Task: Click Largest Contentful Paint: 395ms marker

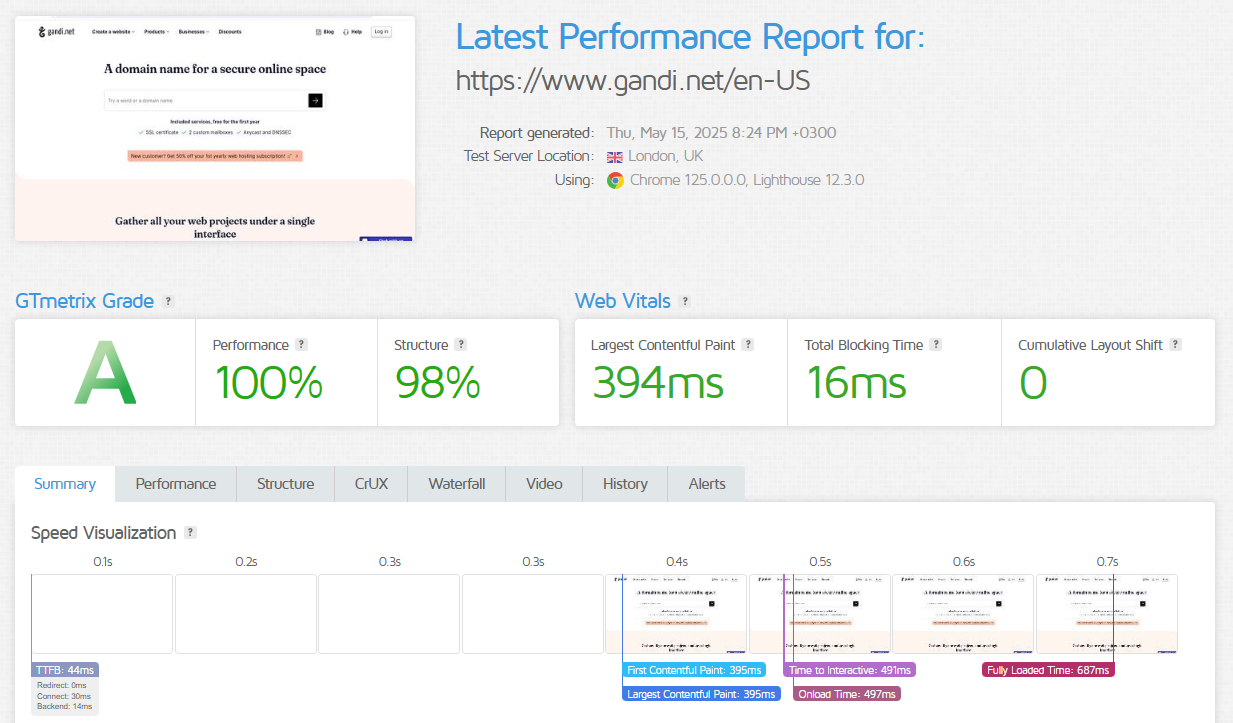Action: (700, 694)
